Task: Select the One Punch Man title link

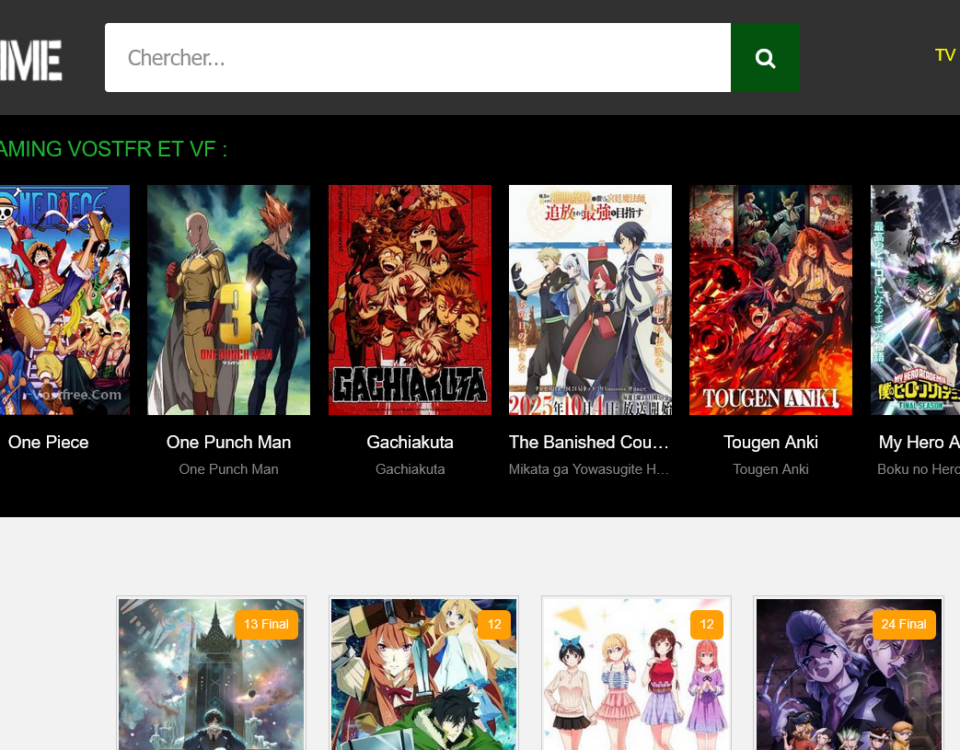Action: pos(228,442)
